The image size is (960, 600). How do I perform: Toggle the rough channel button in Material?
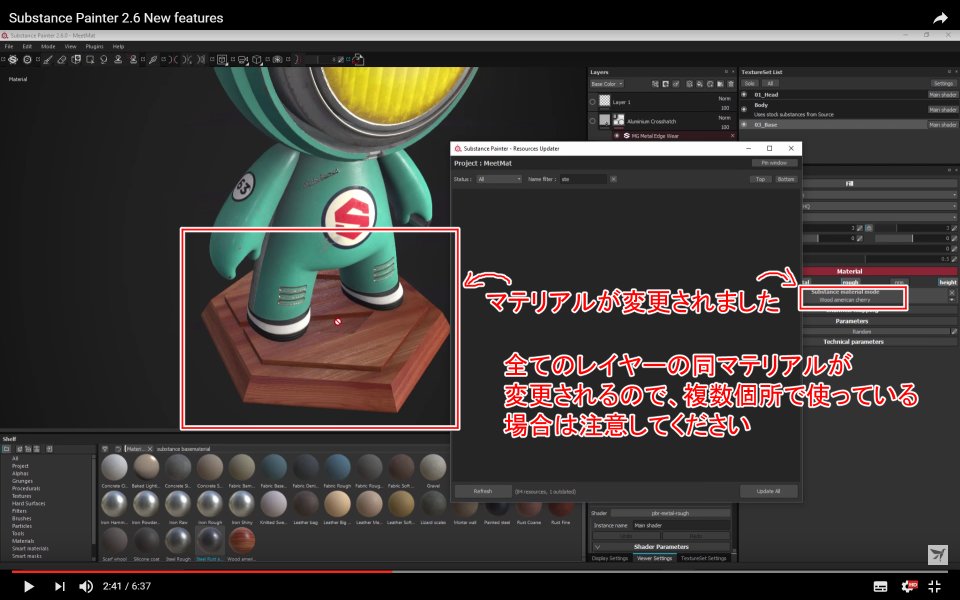[x=850, y=282]
